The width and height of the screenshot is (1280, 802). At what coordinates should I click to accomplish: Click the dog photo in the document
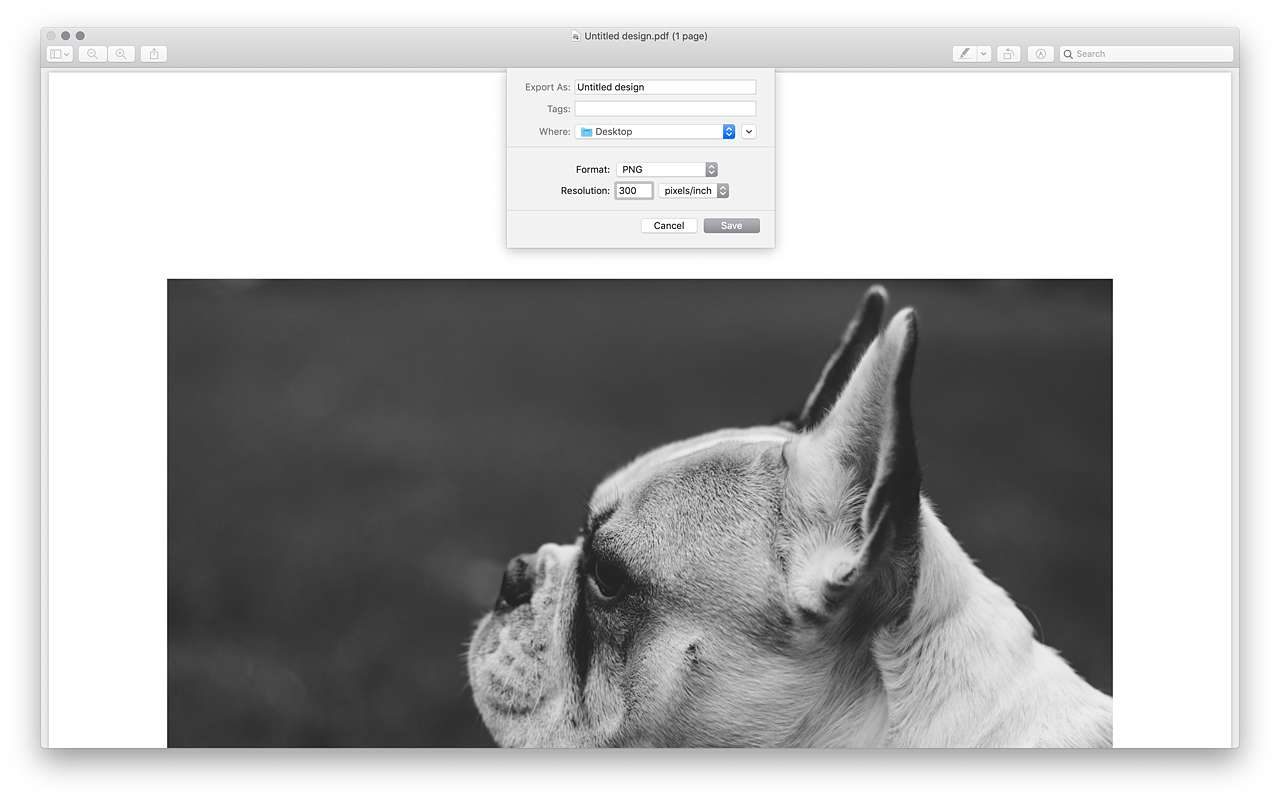pos(640,513)
